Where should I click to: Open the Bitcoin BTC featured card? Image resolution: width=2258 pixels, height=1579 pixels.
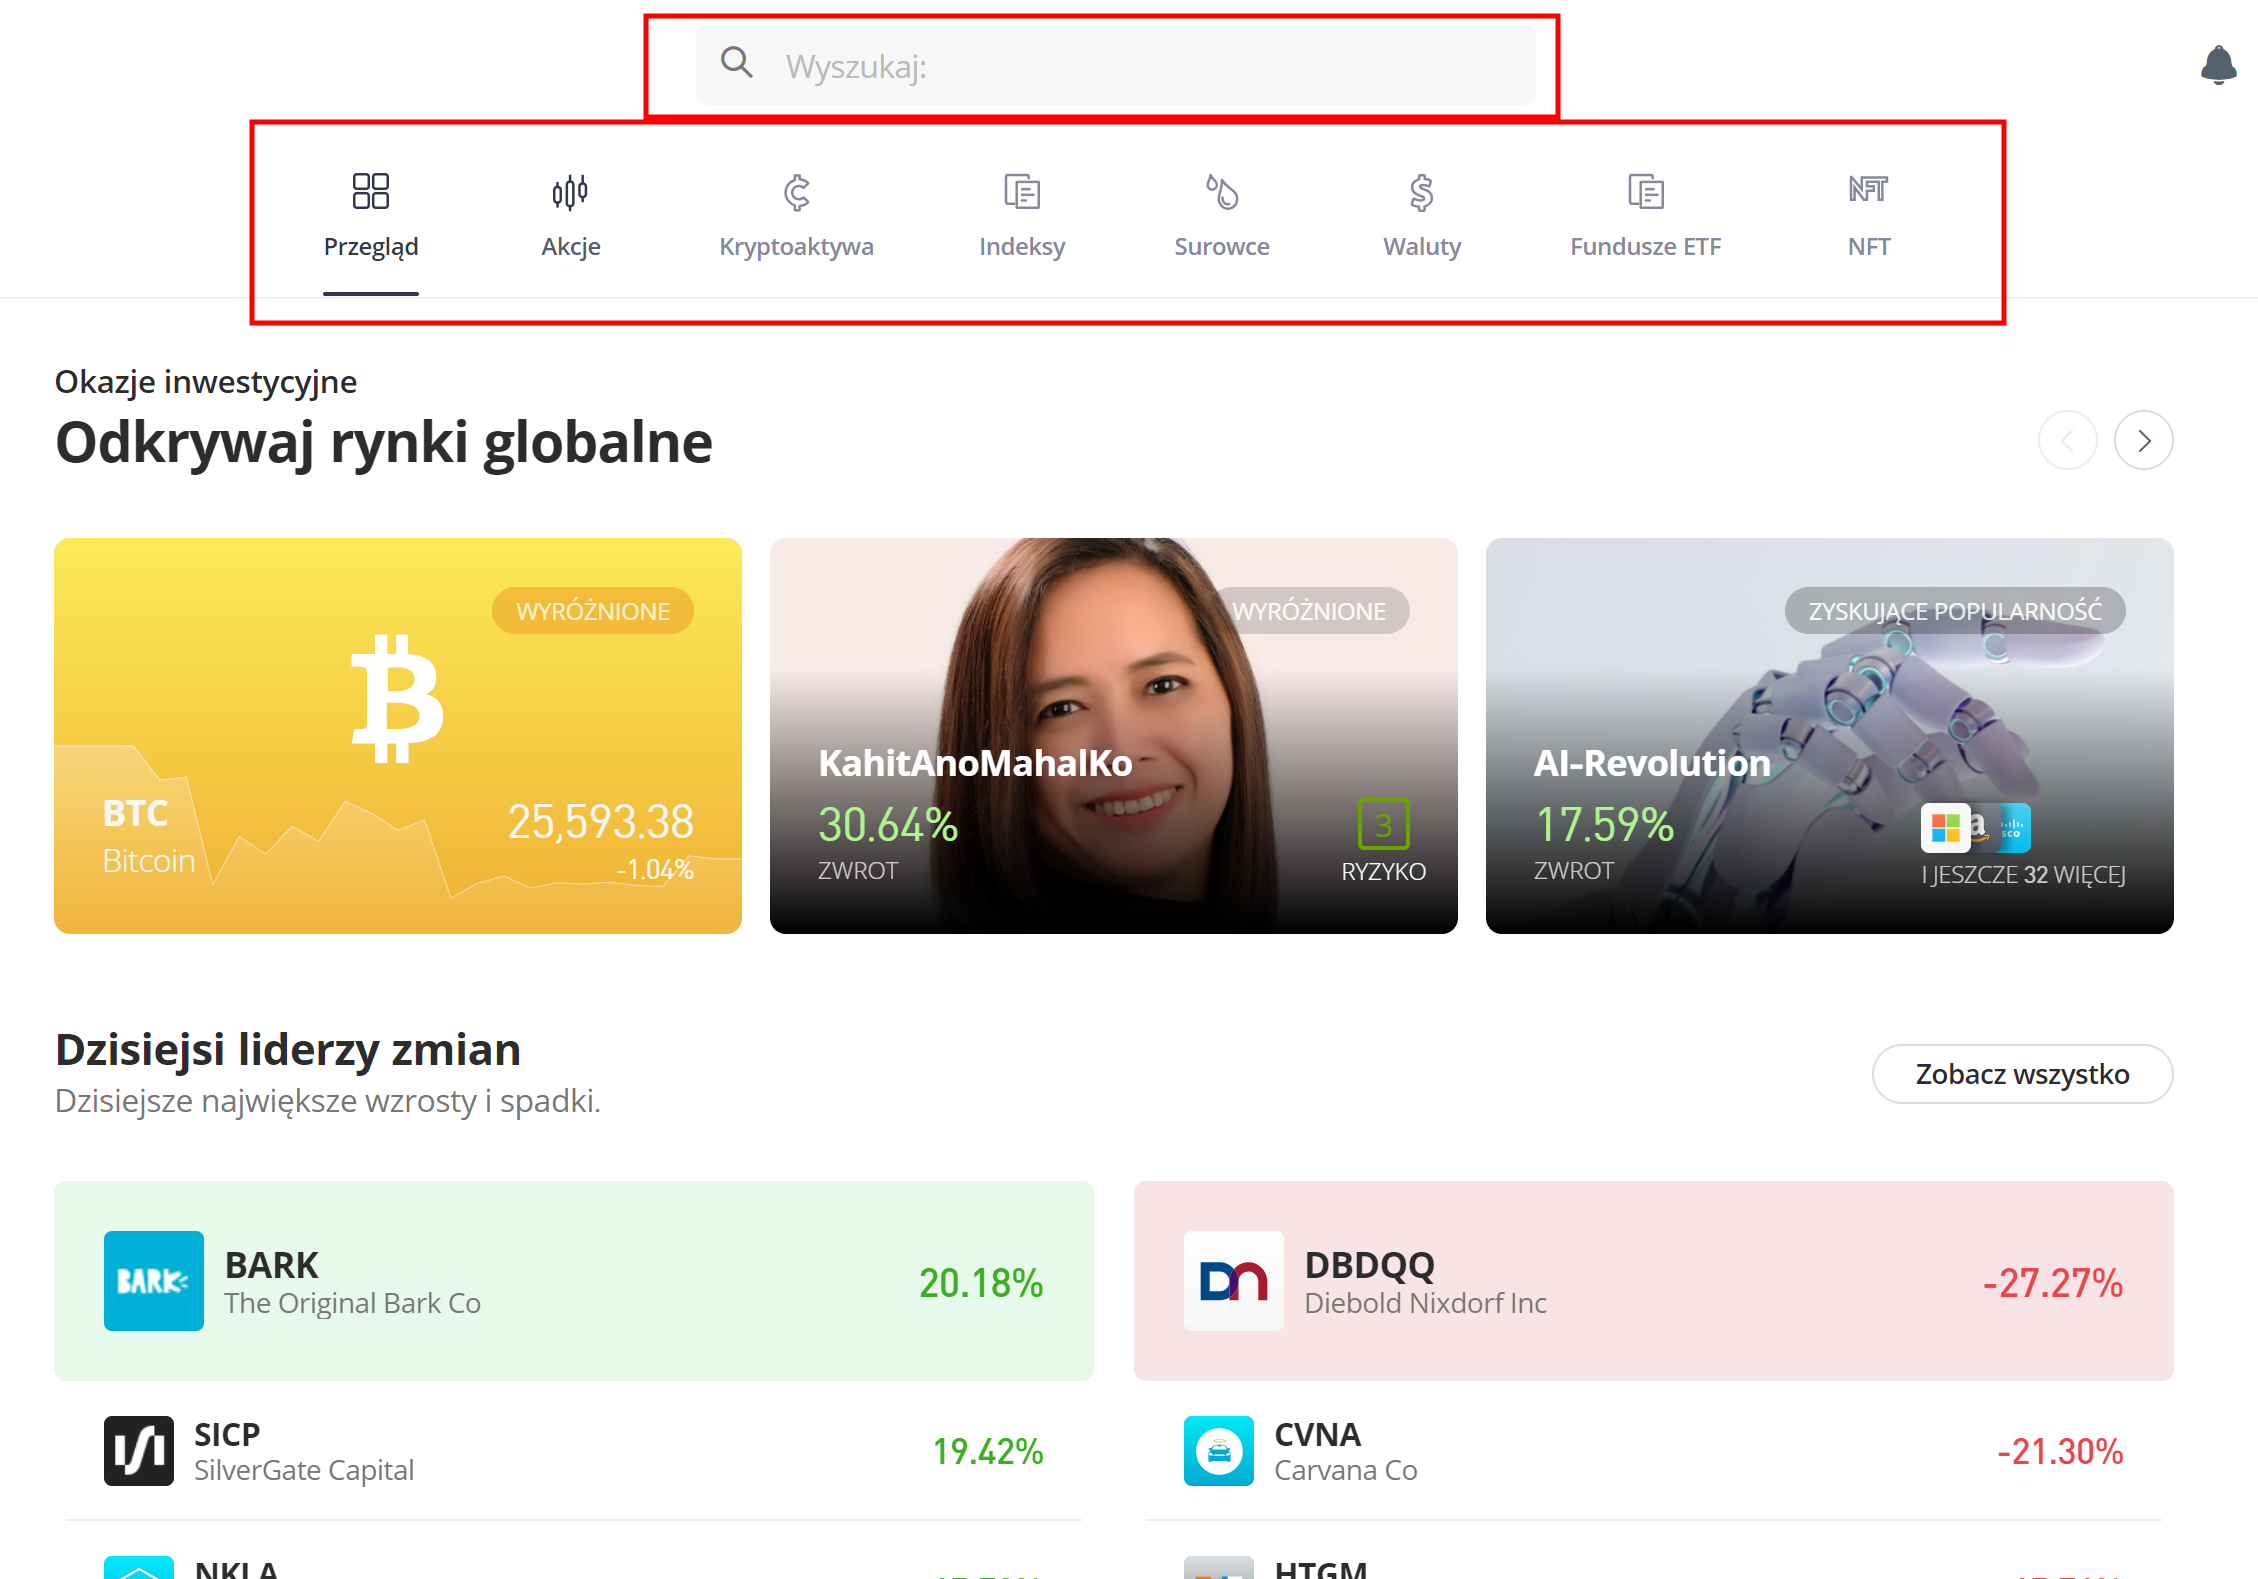pyautogui.click(x=397, y=735)
